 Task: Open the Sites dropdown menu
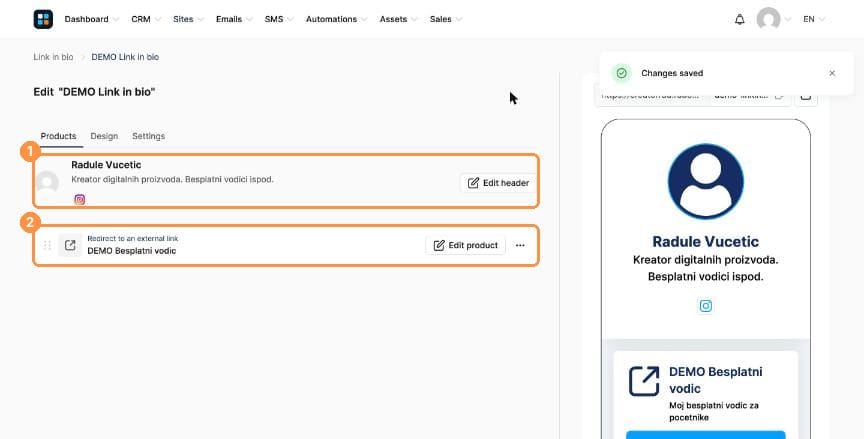188,19
